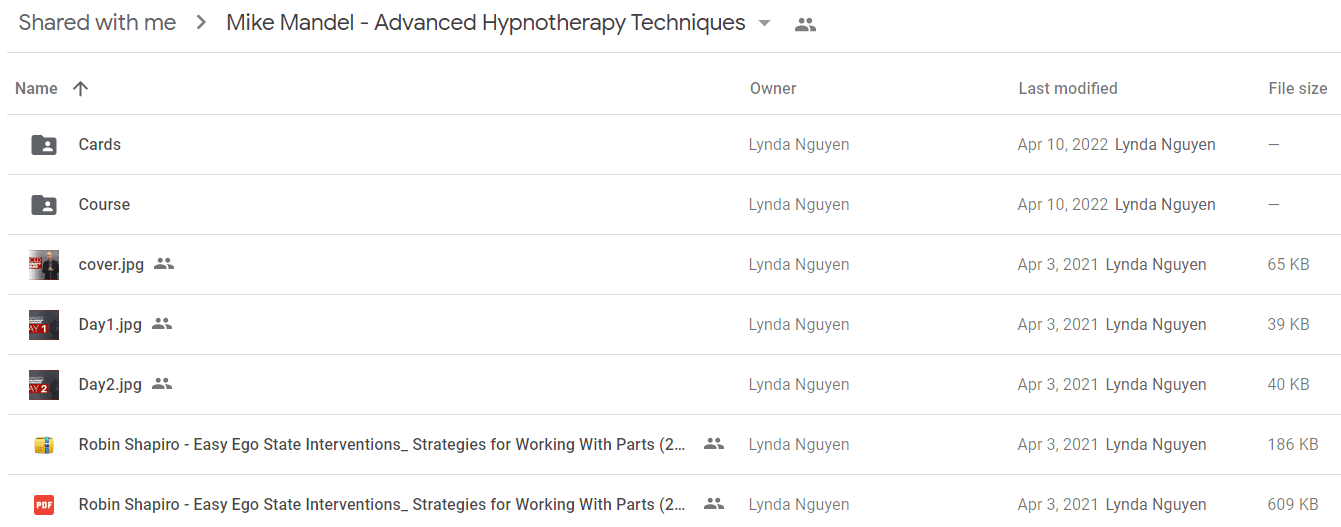
Task: Click the Owner column header
Action: [x=773, y=88]
